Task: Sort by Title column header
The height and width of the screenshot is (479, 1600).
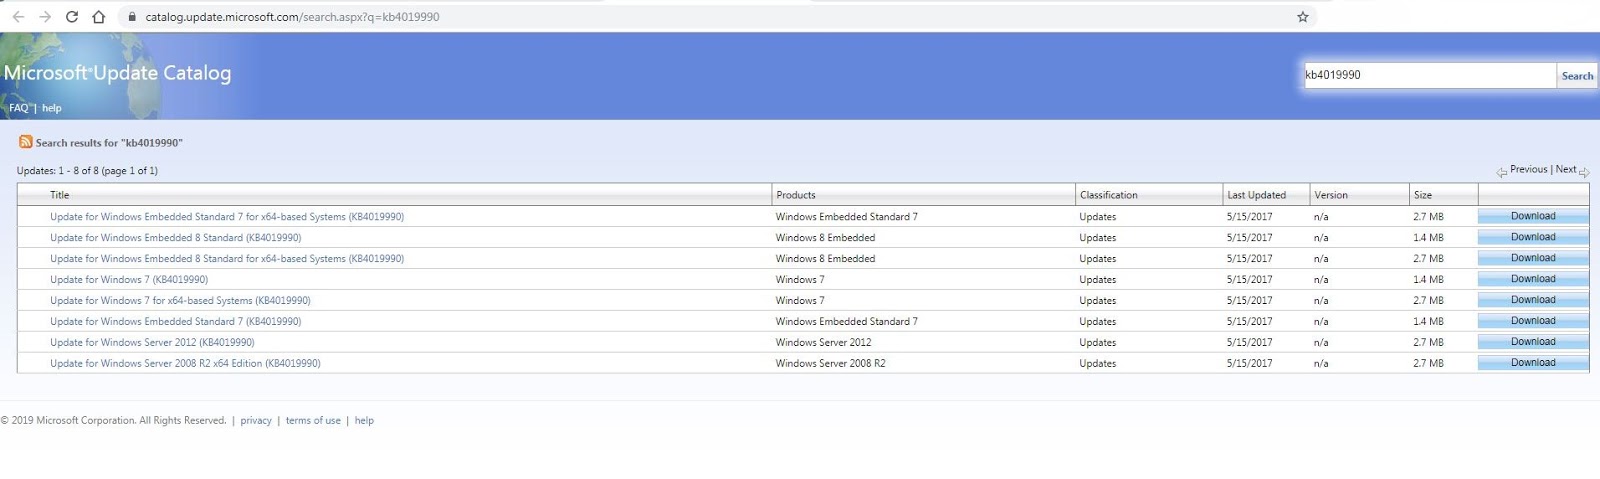Action: pyautogui.click(x=60, y=195)
